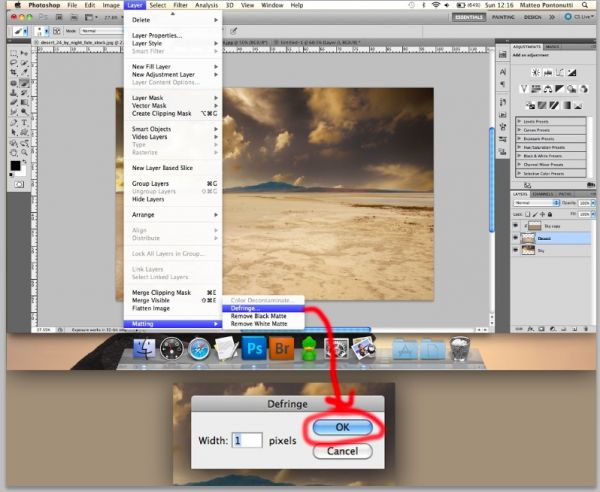Select the Rectangular Marquee tool

point(13,53)
